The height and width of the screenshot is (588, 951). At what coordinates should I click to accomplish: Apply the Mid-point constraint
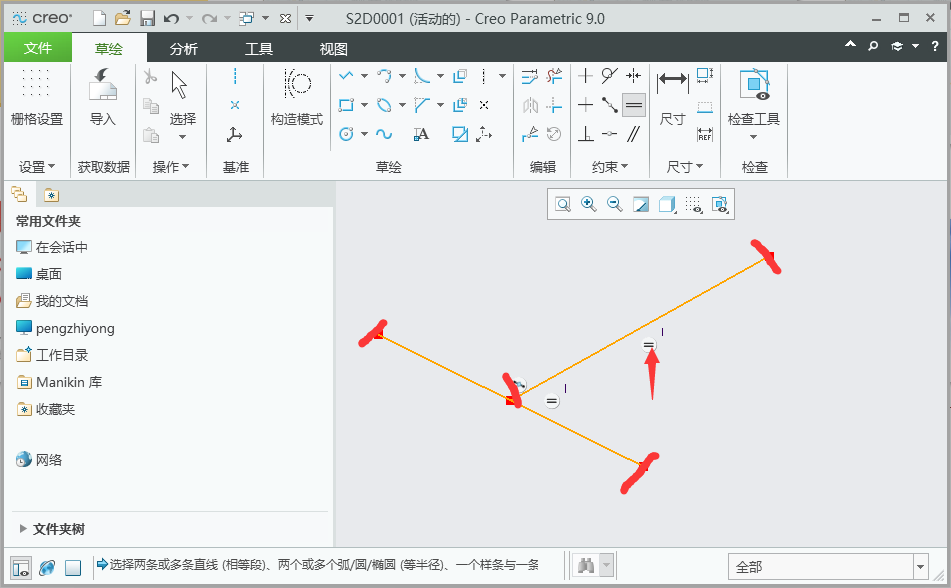click(610, 105)
